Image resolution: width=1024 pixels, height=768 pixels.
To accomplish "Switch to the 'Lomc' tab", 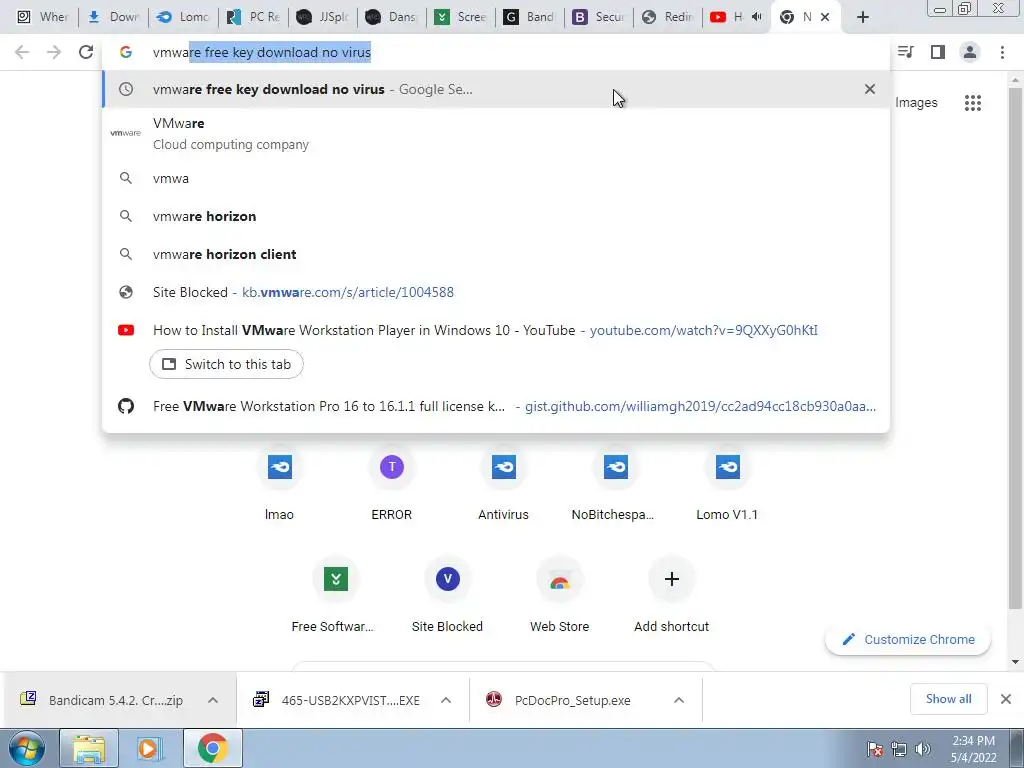I will click(183, 17).
